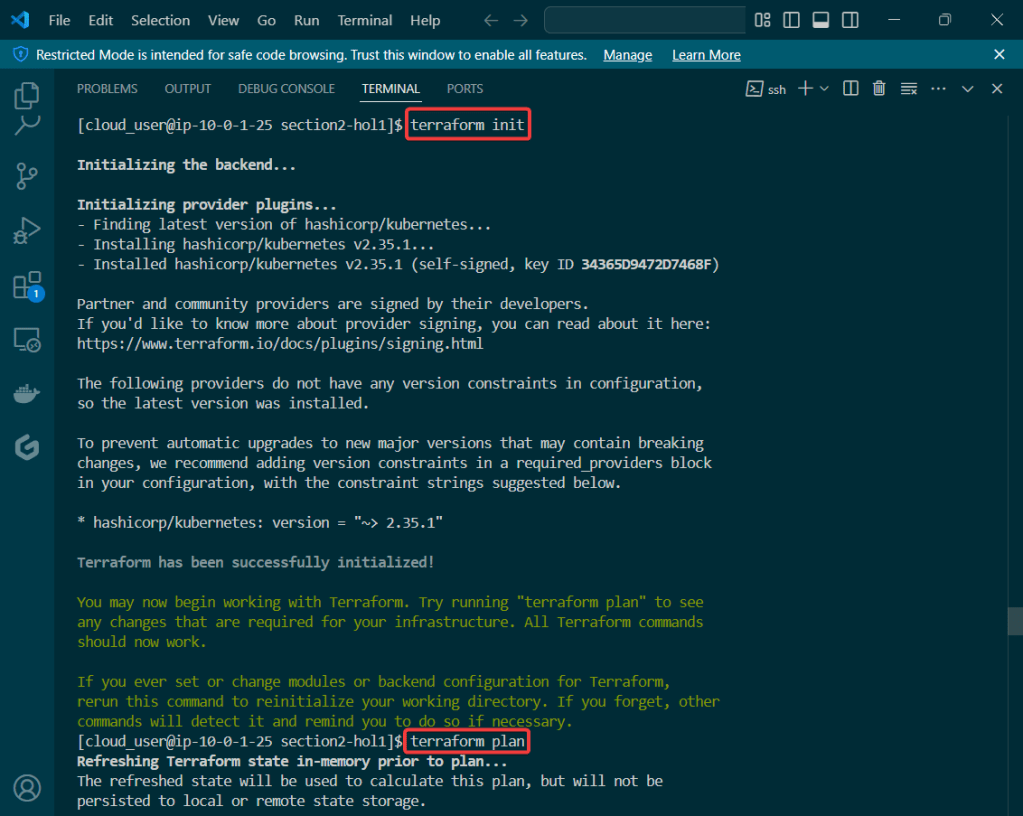Image resolution: width=1023 pixels, height=816 pixels.
Task: Toggle the secondary side bar layout button
Action: [850, 20]
